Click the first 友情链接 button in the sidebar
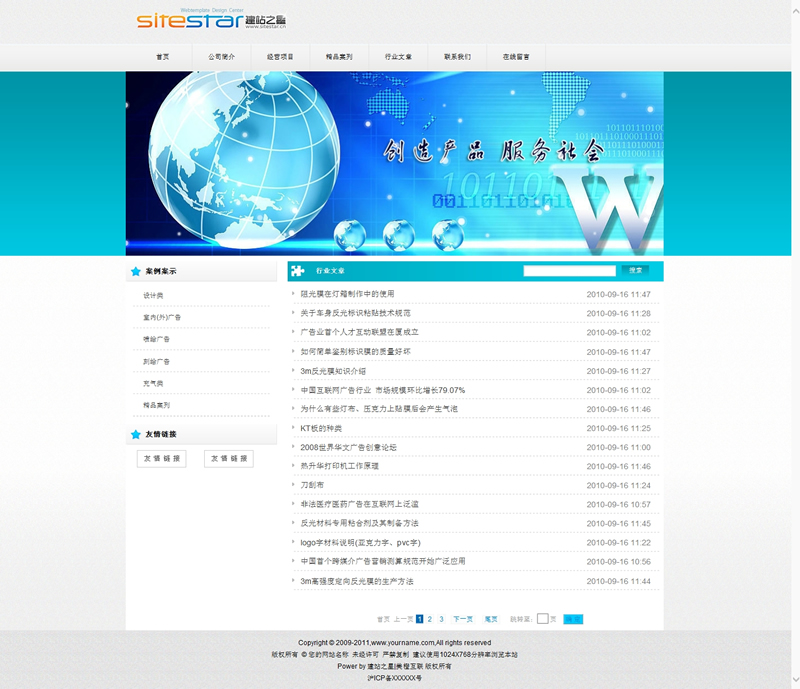Screen dimensions: 800x689 click(161, 458)
